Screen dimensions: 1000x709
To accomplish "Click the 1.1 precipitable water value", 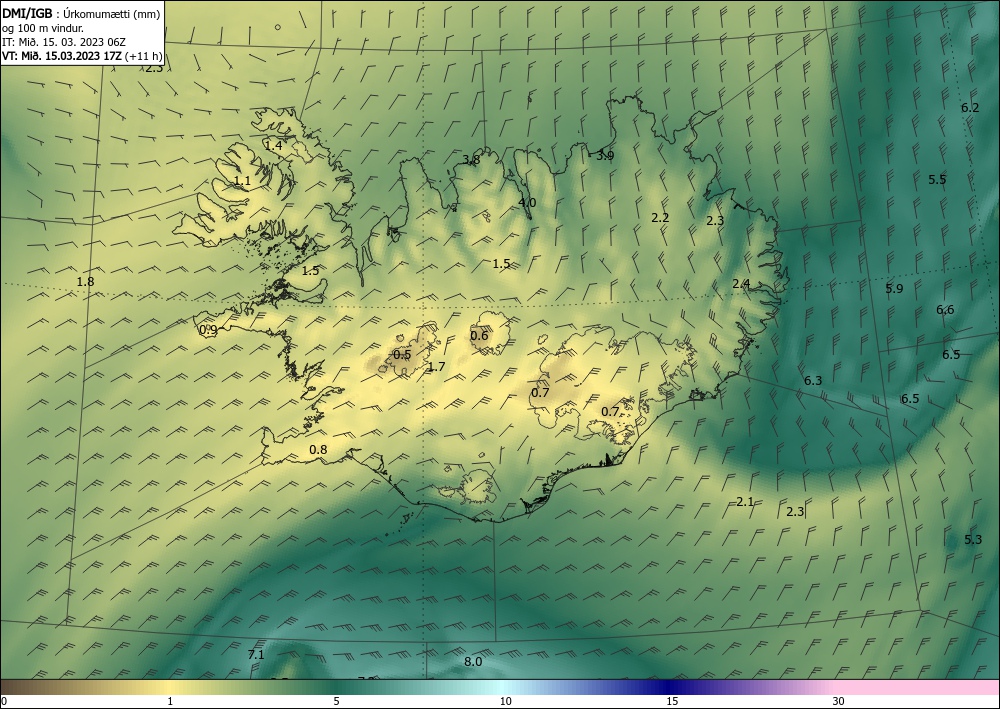I will 242,181.
